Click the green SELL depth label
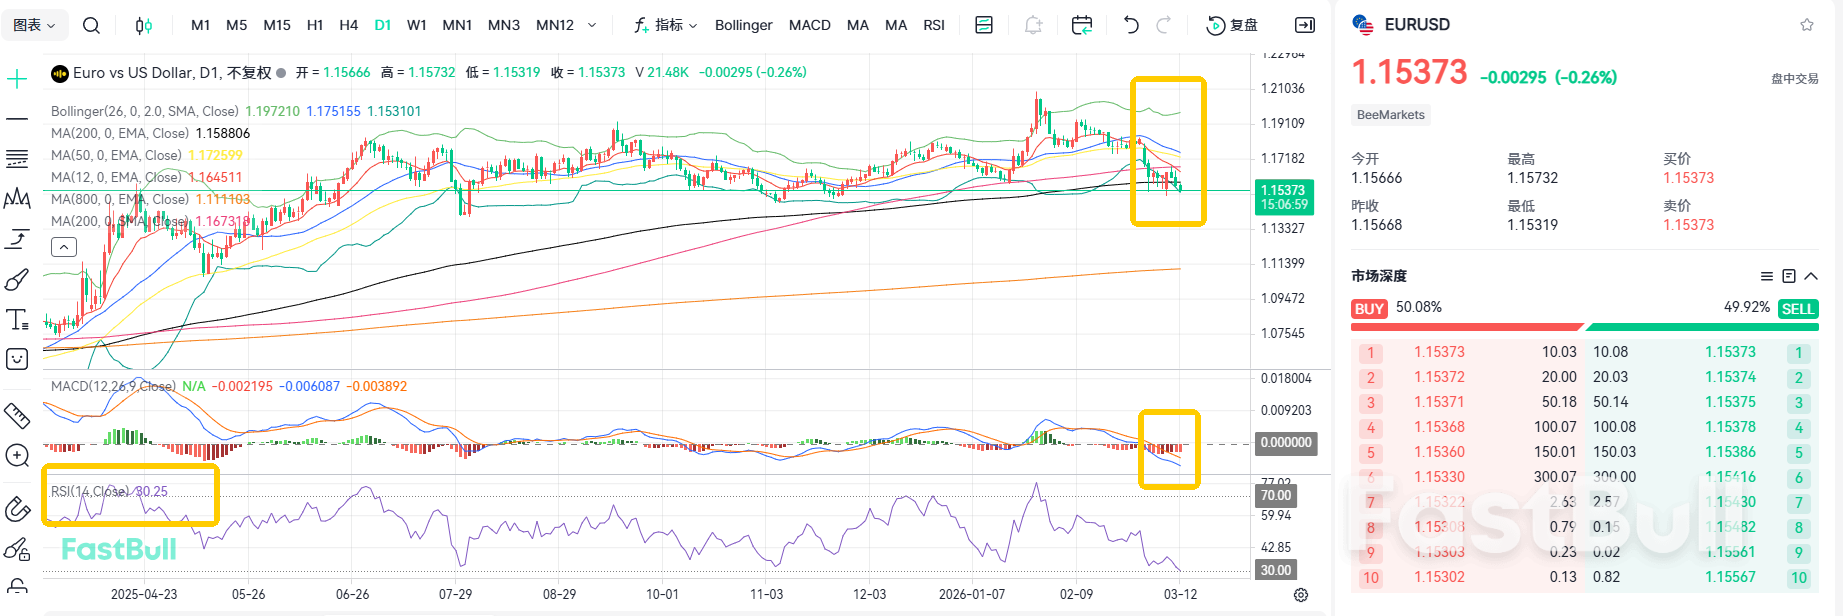 1797,309
